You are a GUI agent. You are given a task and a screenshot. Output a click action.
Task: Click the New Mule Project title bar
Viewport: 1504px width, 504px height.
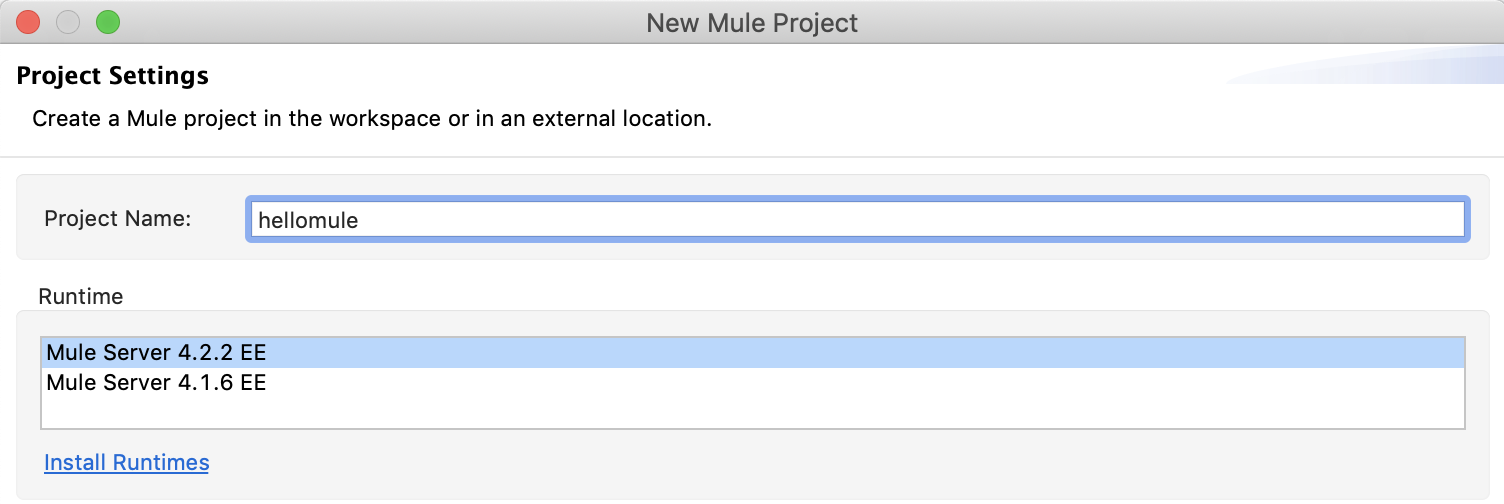tap(752, 22)
